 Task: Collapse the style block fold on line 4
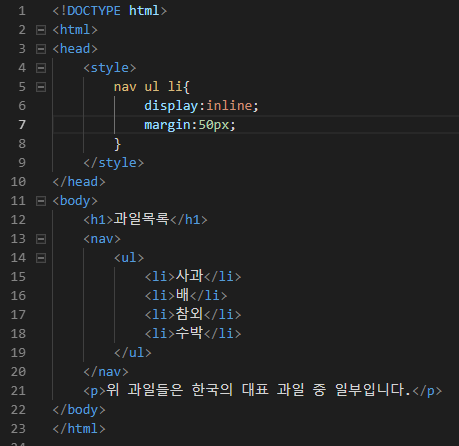click(x=41, y=68)
